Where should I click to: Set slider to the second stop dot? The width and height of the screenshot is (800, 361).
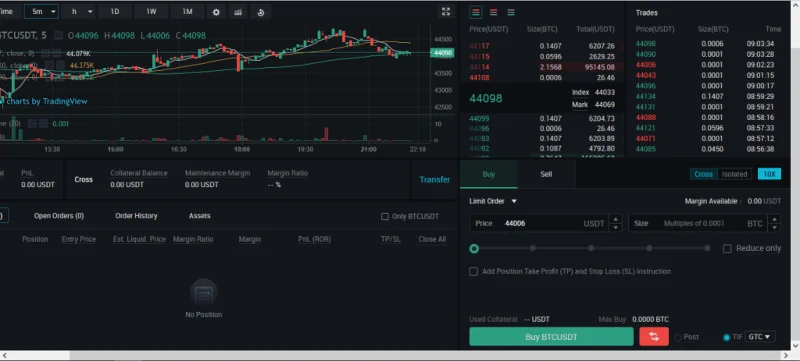pos(533,248)
